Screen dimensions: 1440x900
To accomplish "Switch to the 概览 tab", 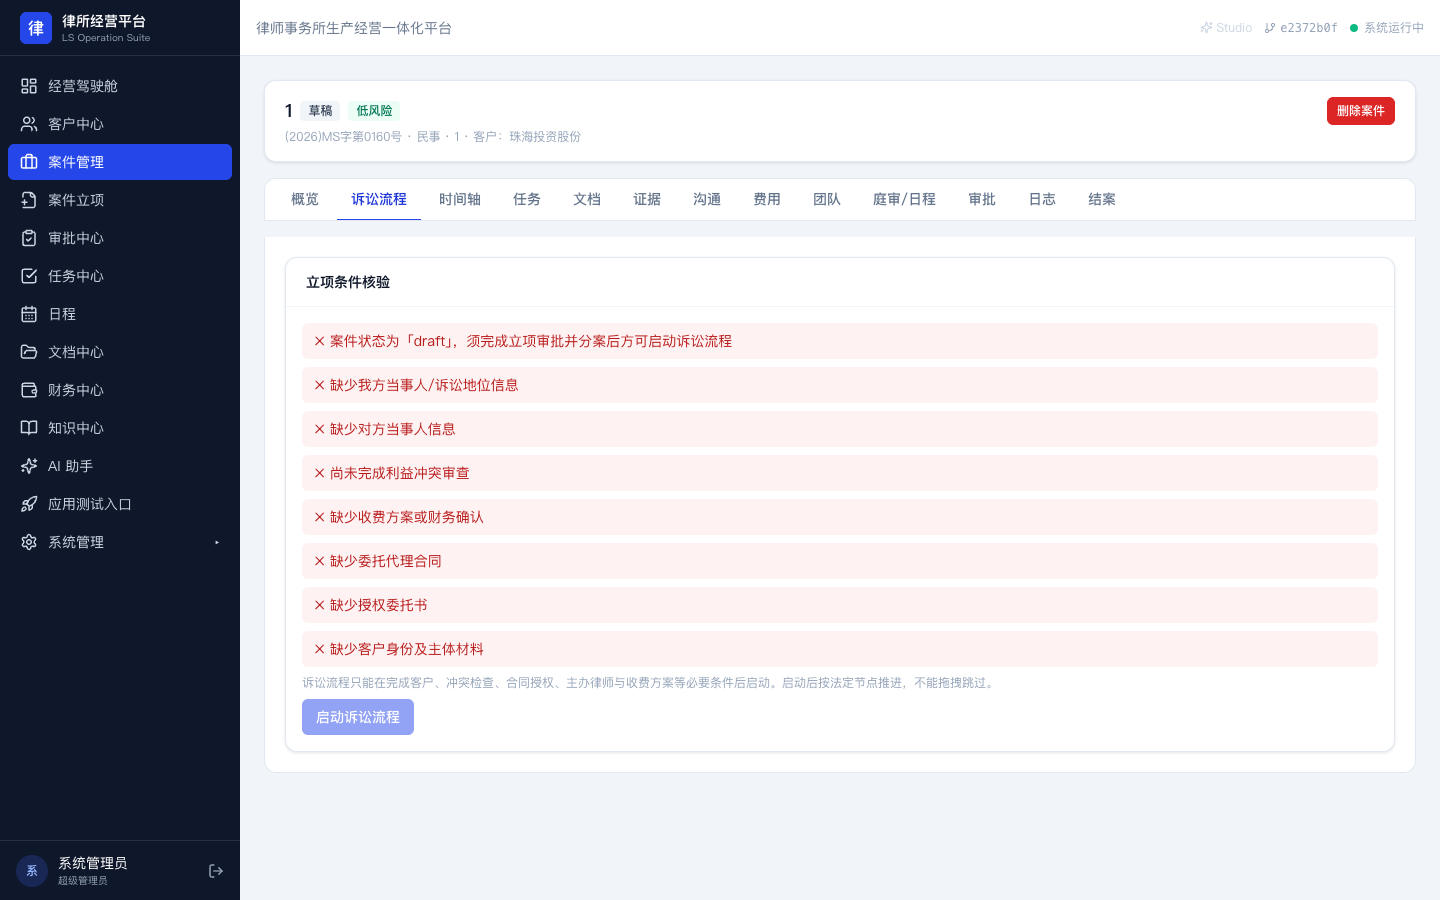I will (305, 200).
